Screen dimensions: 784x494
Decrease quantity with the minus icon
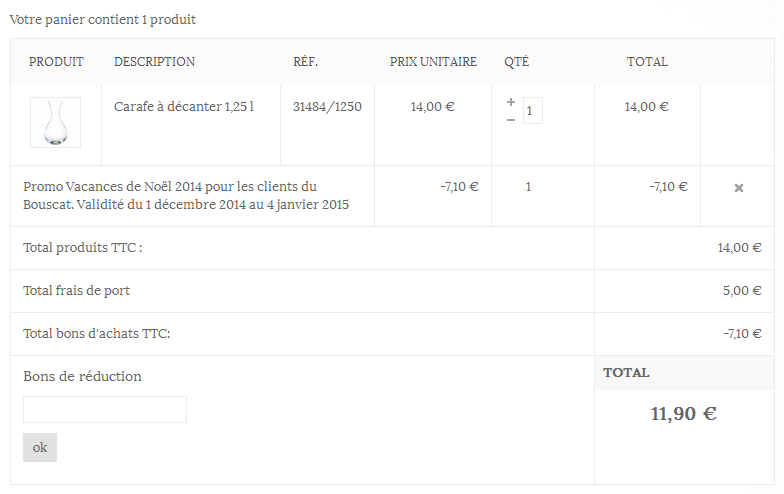tap(510, 120)
